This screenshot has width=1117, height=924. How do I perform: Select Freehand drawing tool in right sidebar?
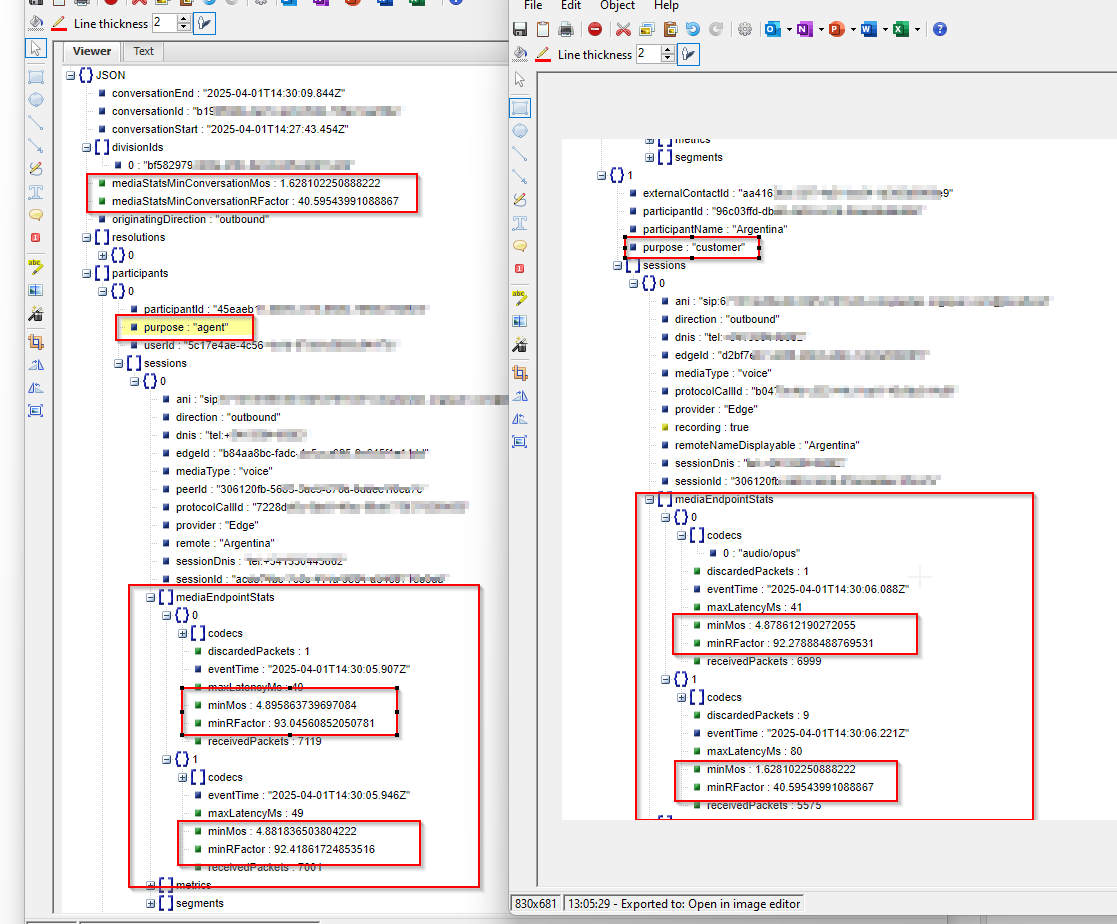[x=520, y=200]
